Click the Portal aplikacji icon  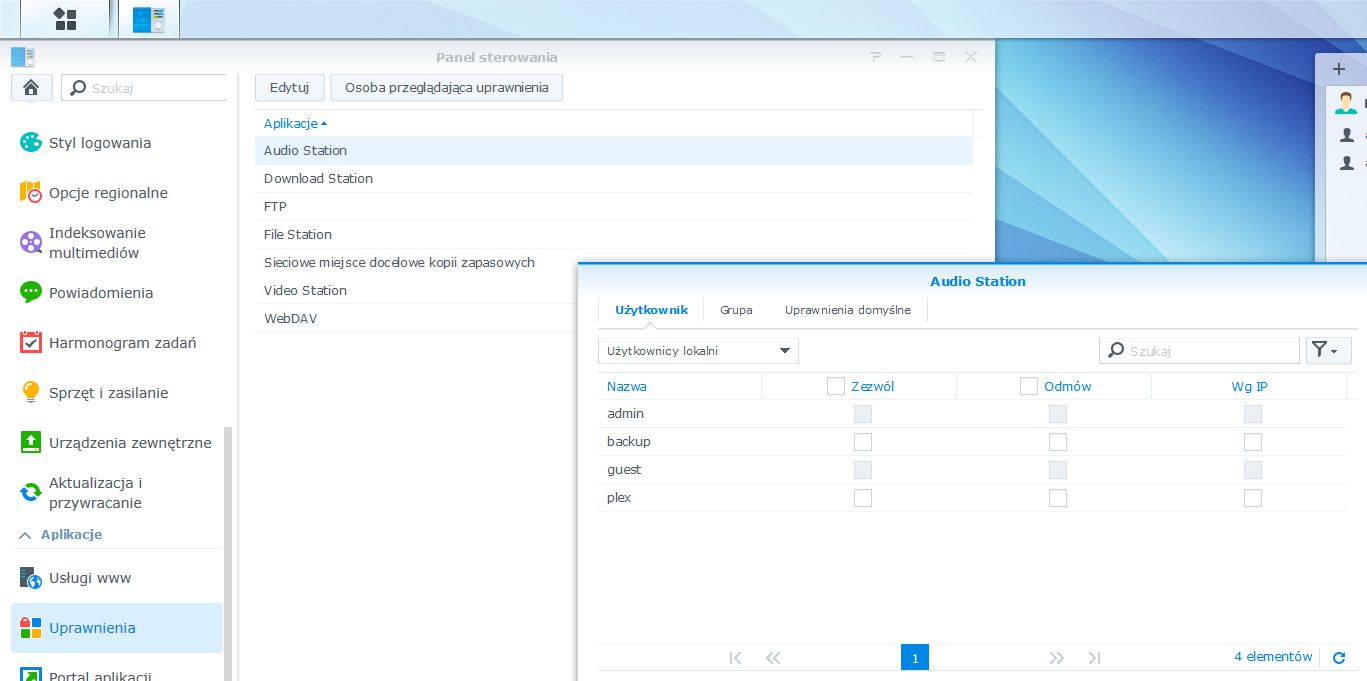pos(31,675)
